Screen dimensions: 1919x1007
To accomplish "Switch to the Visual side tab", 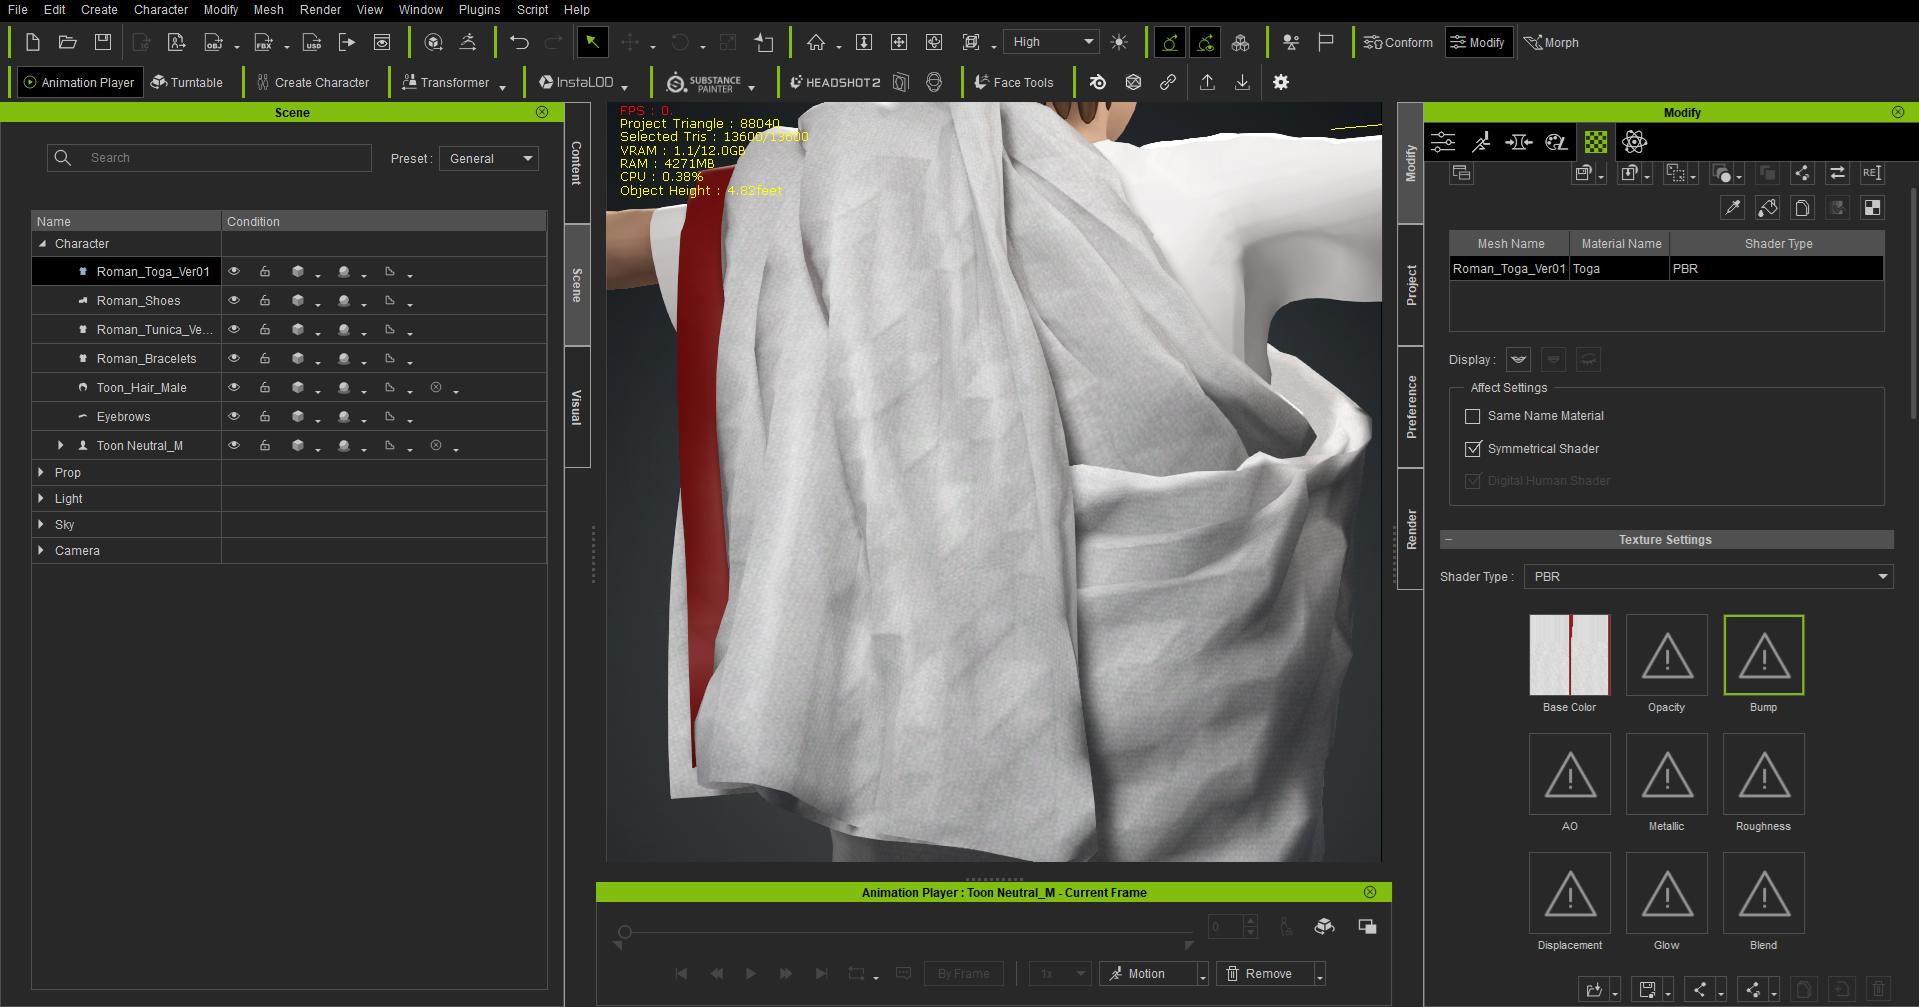I will click(577, 407).
